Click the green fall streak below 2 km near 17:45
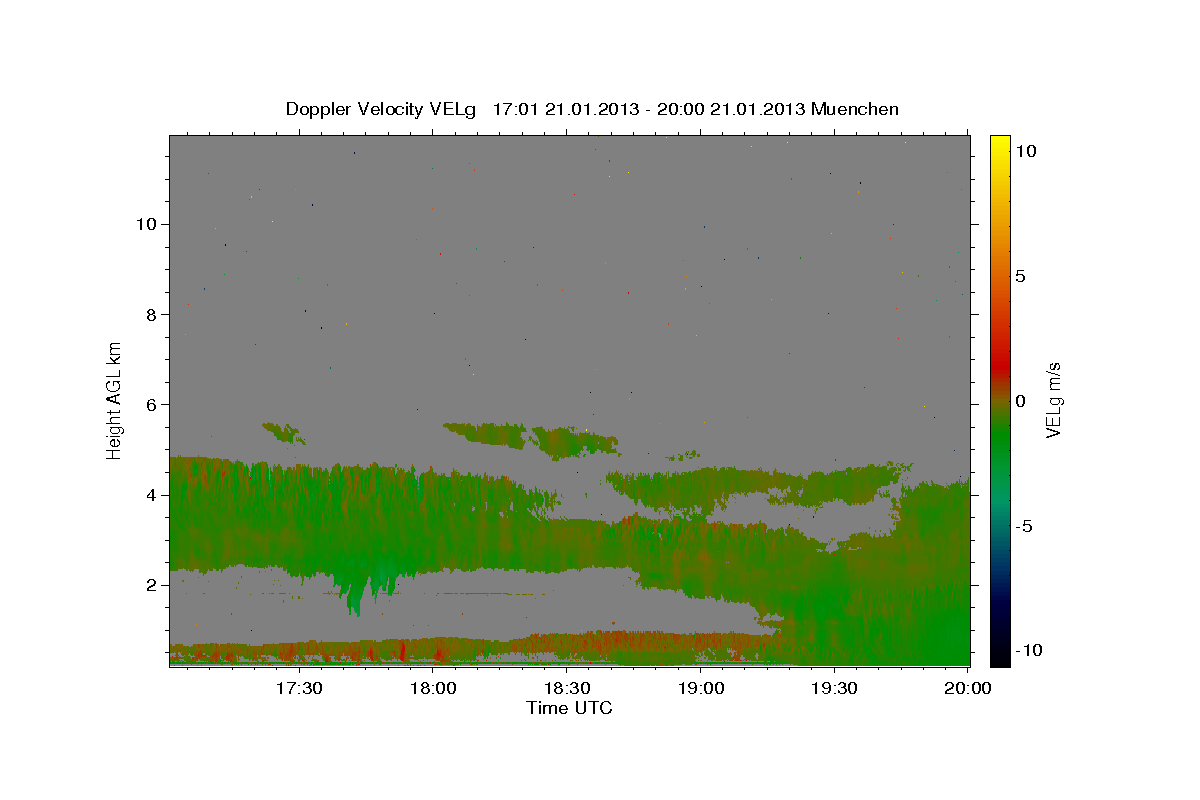This screenshot has height=800, width=1200. (353, 596)
